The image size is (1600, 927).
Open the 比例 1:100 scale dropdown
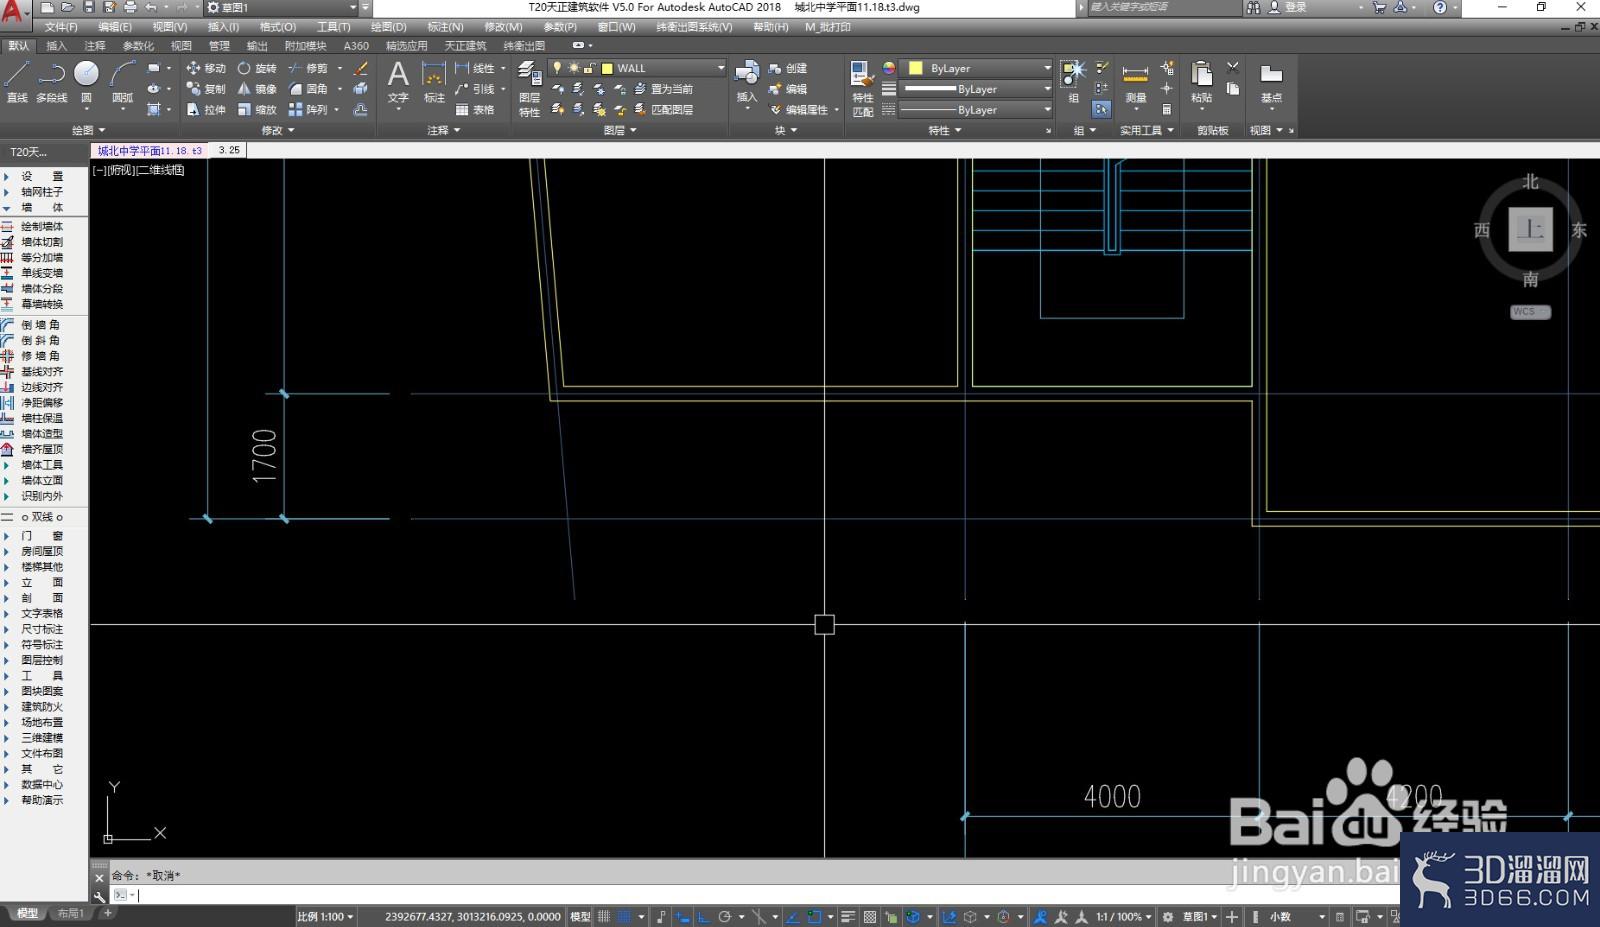point(325,916)
